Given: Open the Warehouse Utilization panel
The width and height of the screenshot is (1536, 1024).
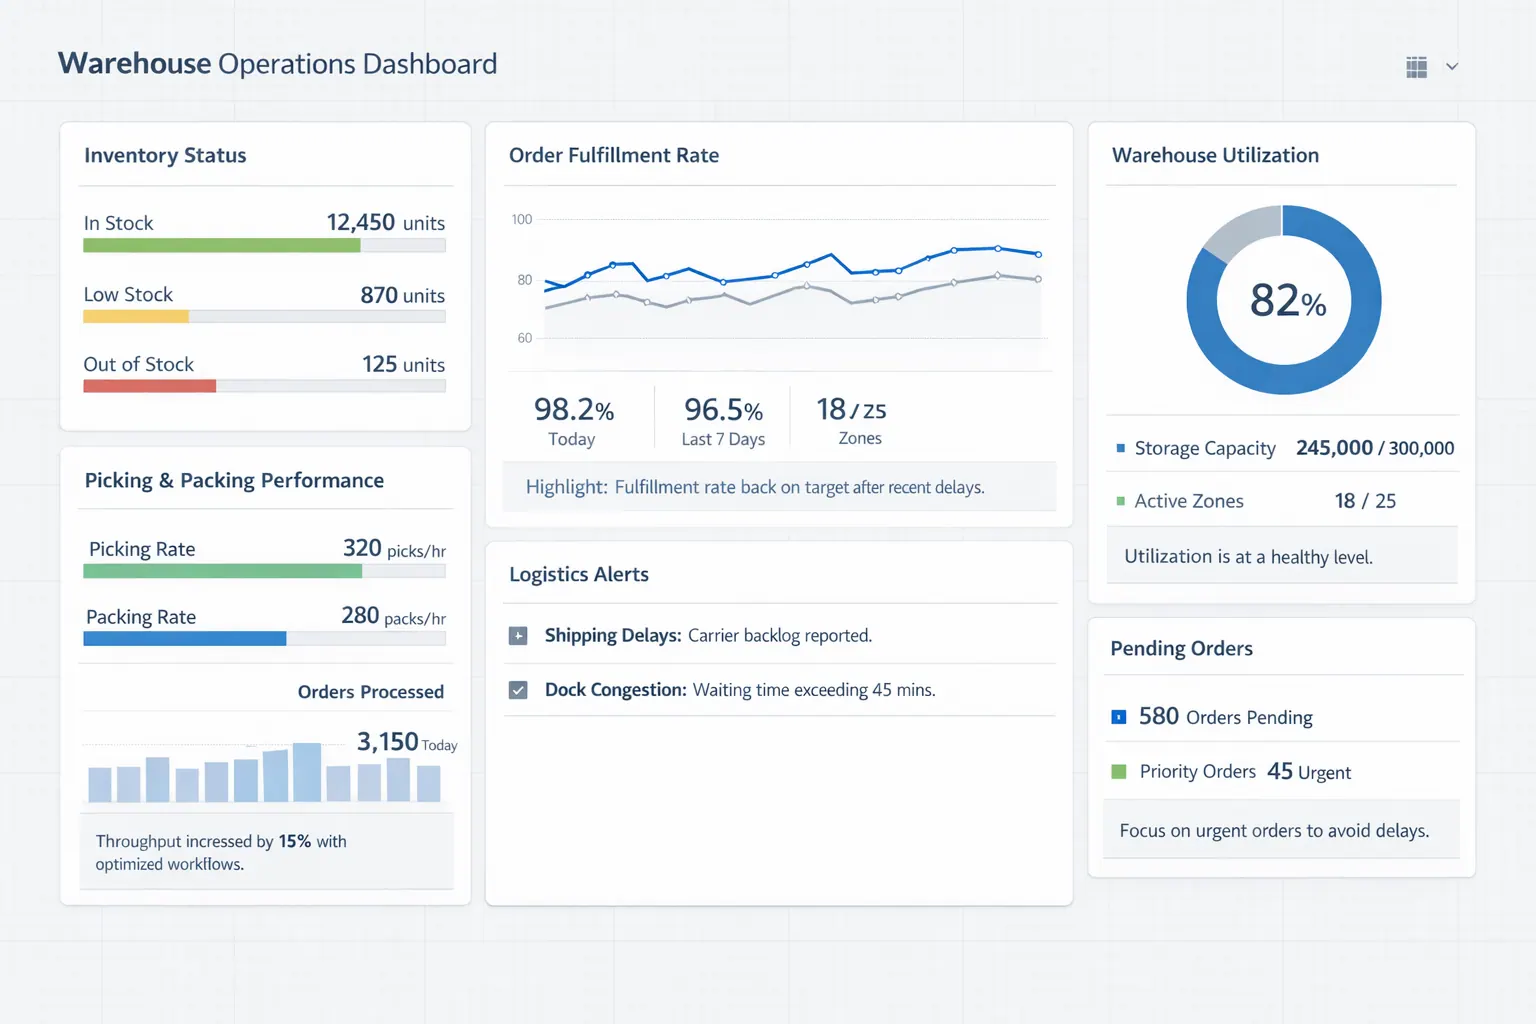Looking at the screenshot, I should (1215, 155).
